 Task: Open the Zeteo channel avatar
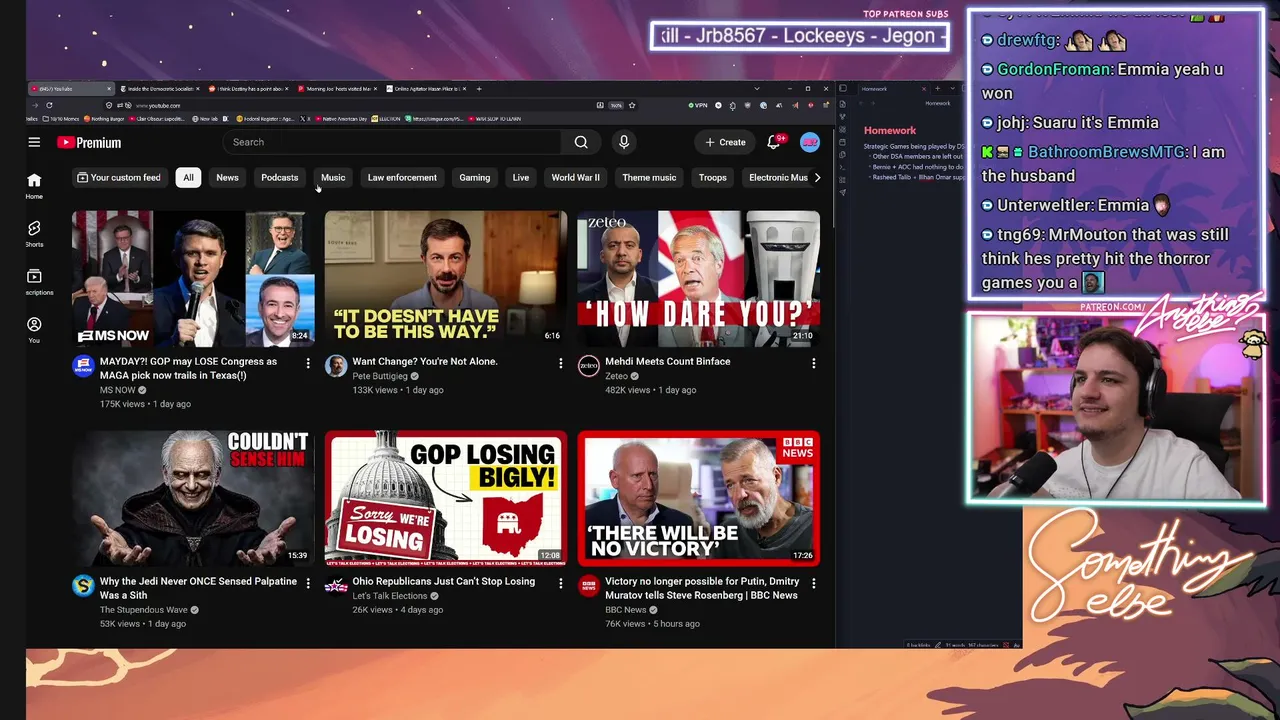pos(589,366)
